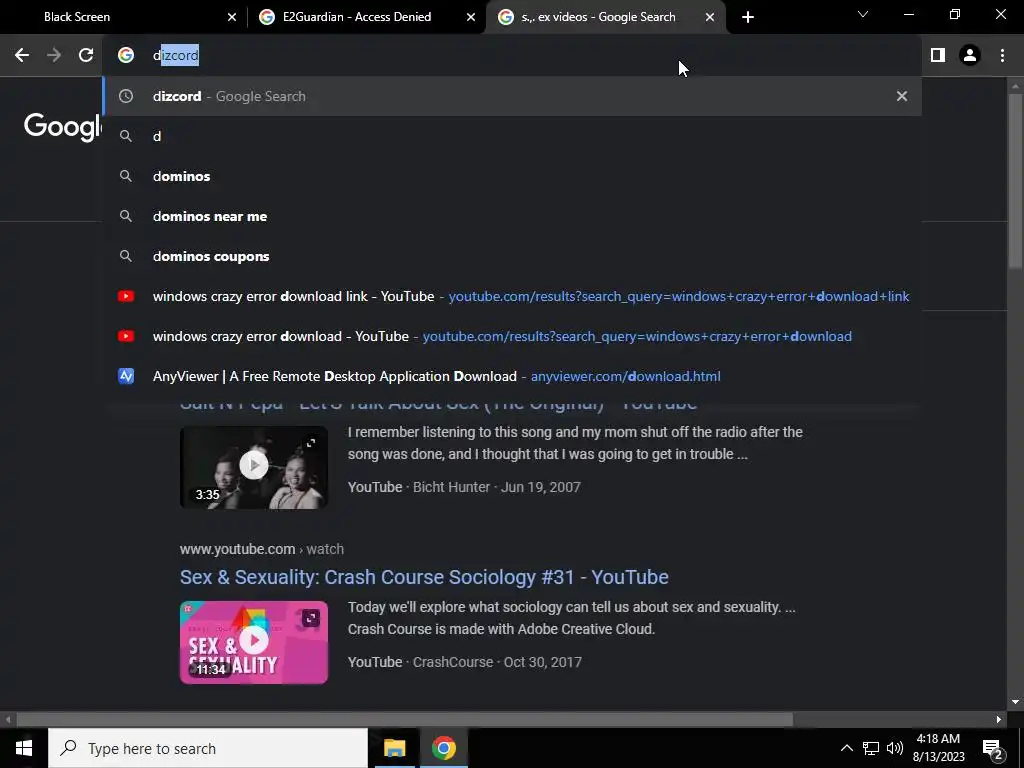Open the profile avatar menu
The width and height of the screenshot is (1024, 768).
coord(970,56)
